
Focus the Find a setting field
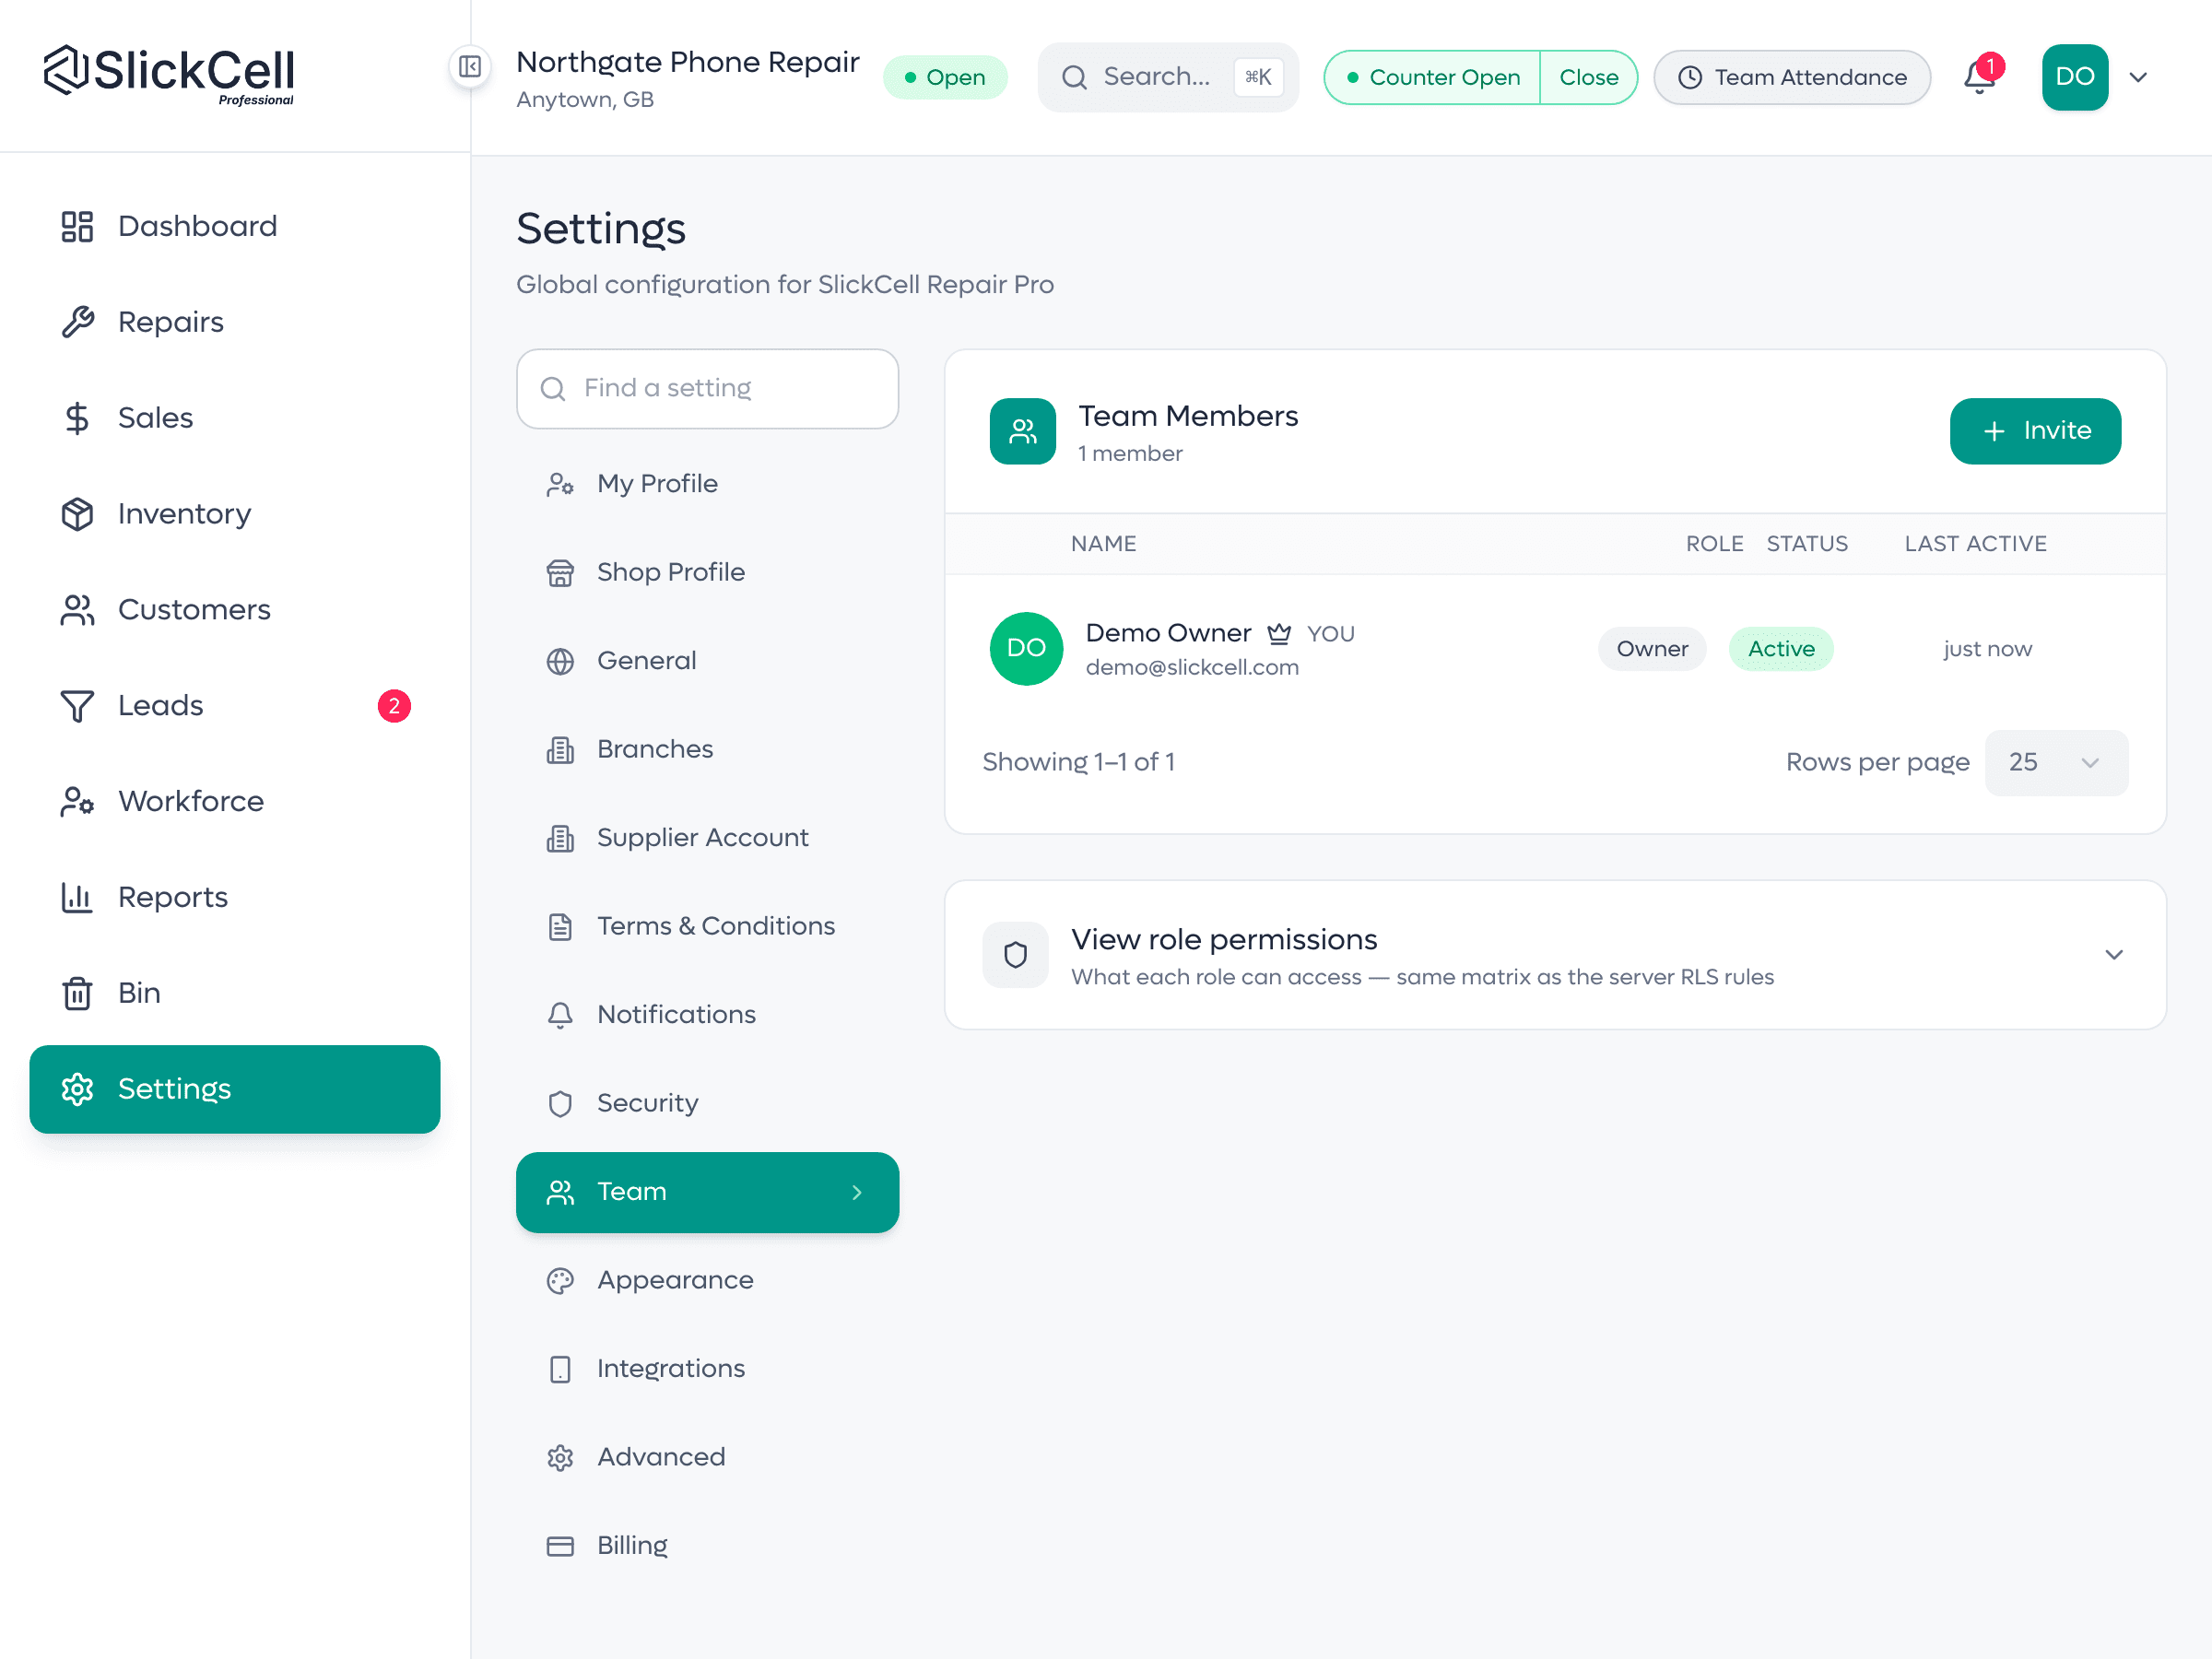coord(707,389)
